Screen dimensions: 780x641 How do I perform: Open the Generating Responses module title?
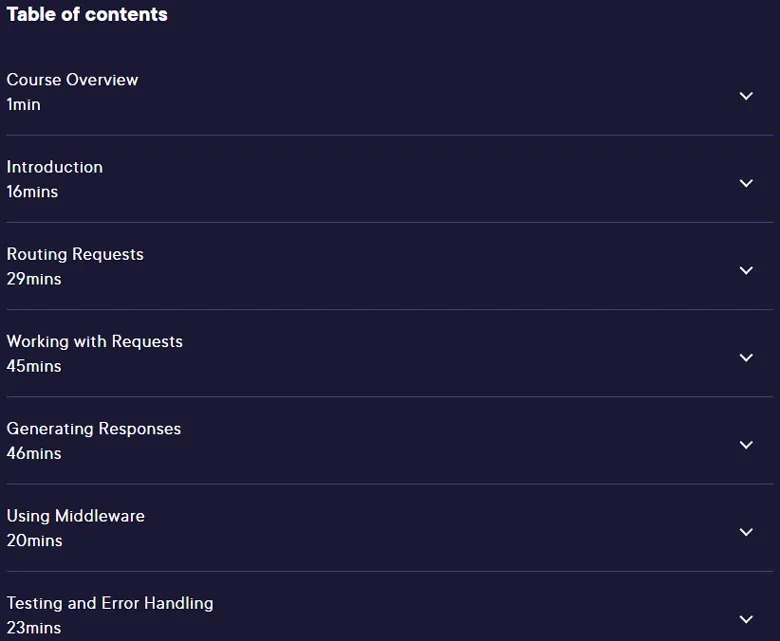click(94, 429)
